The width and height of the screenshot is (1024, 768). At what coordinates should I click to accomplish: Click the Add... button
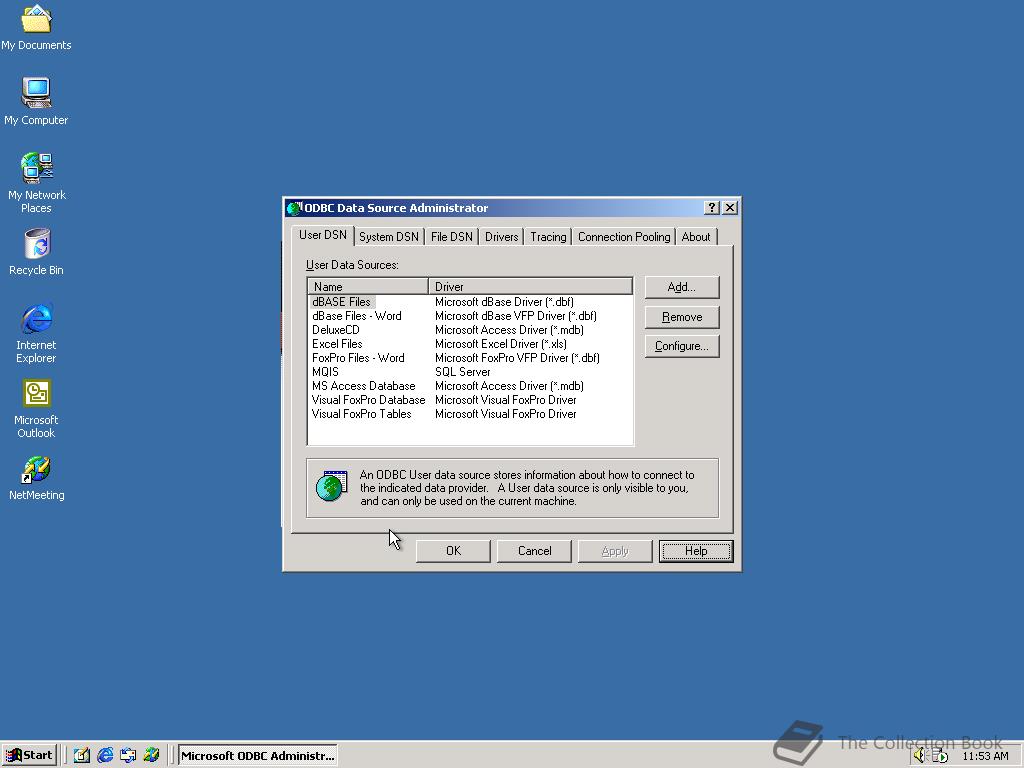pos(682,287)
